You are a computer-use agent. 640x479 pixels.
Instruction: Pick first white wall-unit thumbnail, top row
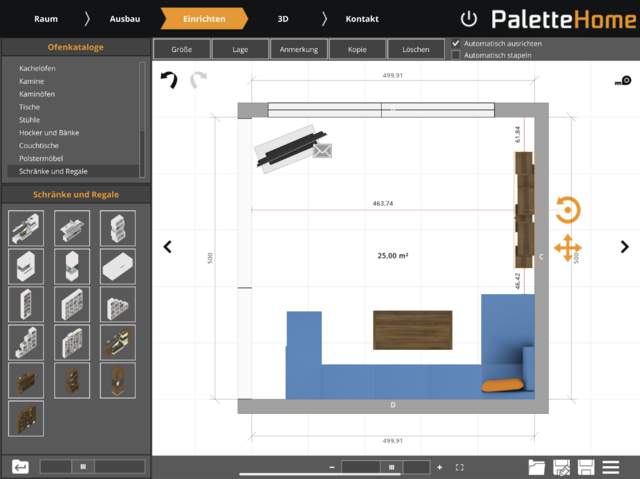(x=26, y=228)
